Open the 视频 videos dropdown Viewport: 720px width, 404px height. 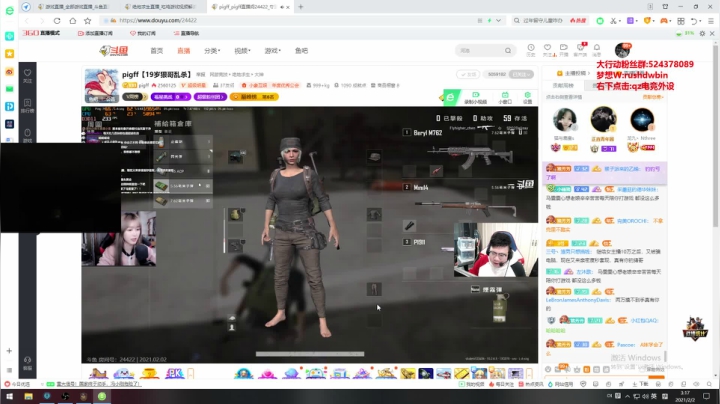point(242,50)
